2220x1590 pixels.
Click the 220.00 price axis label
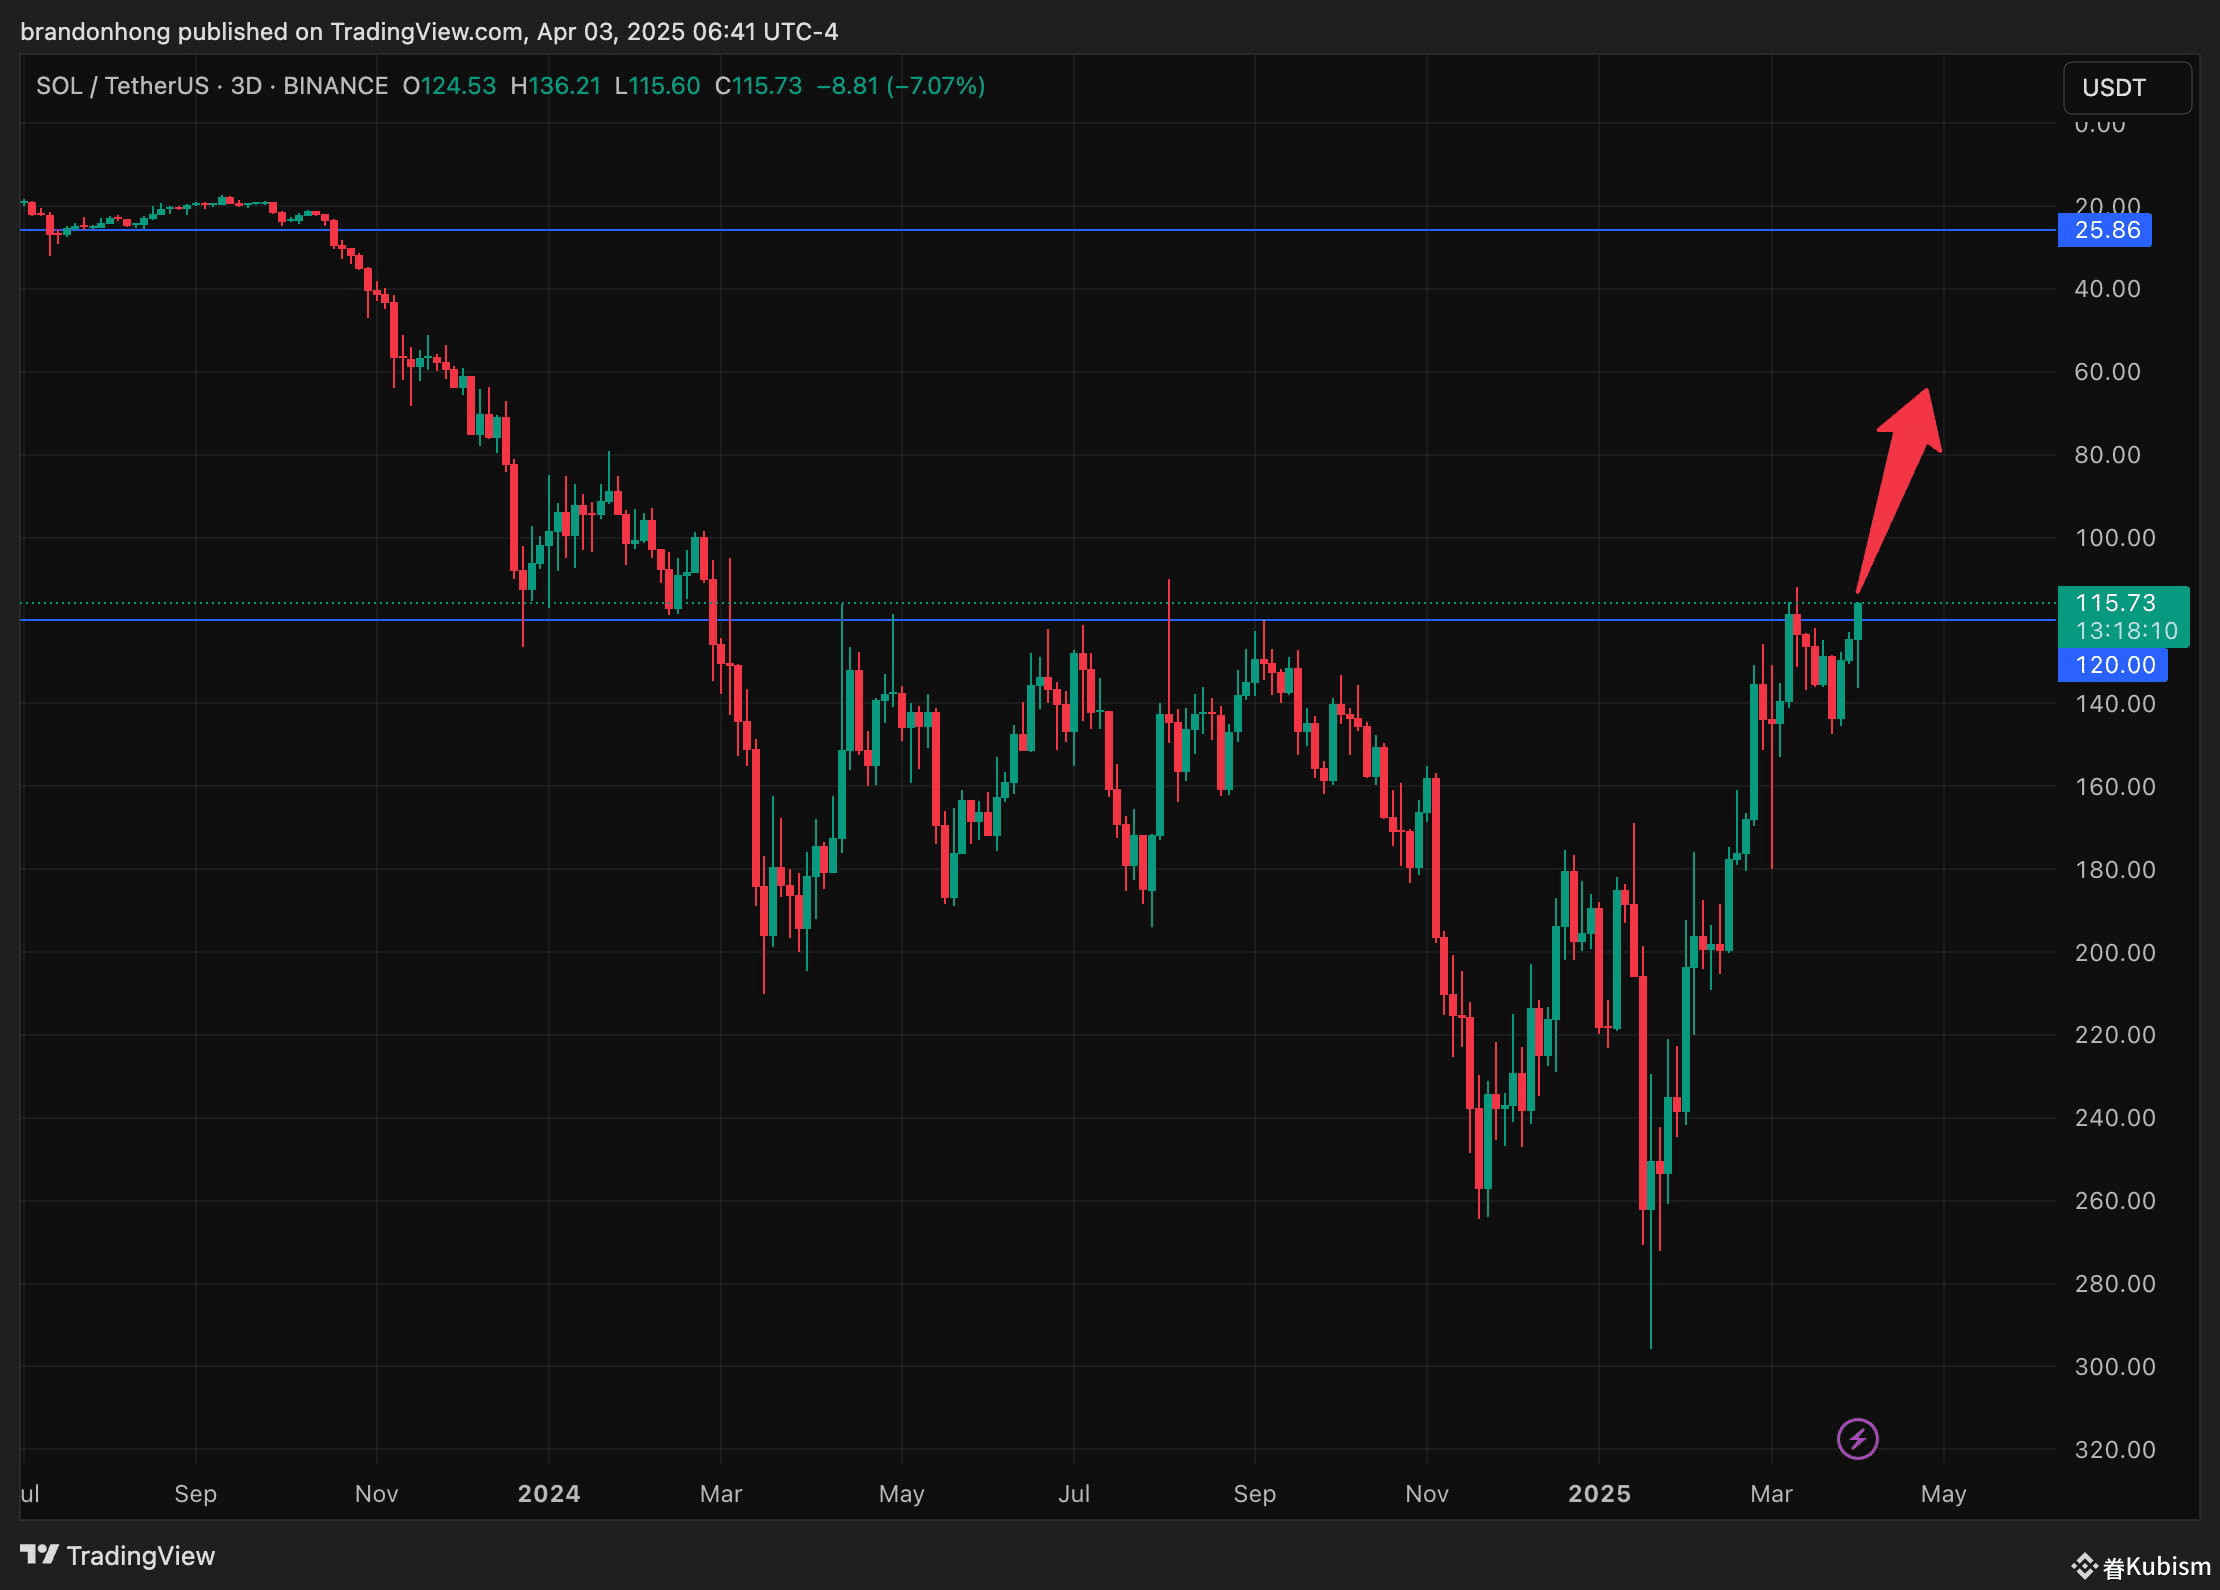tap(2115, 1035)
